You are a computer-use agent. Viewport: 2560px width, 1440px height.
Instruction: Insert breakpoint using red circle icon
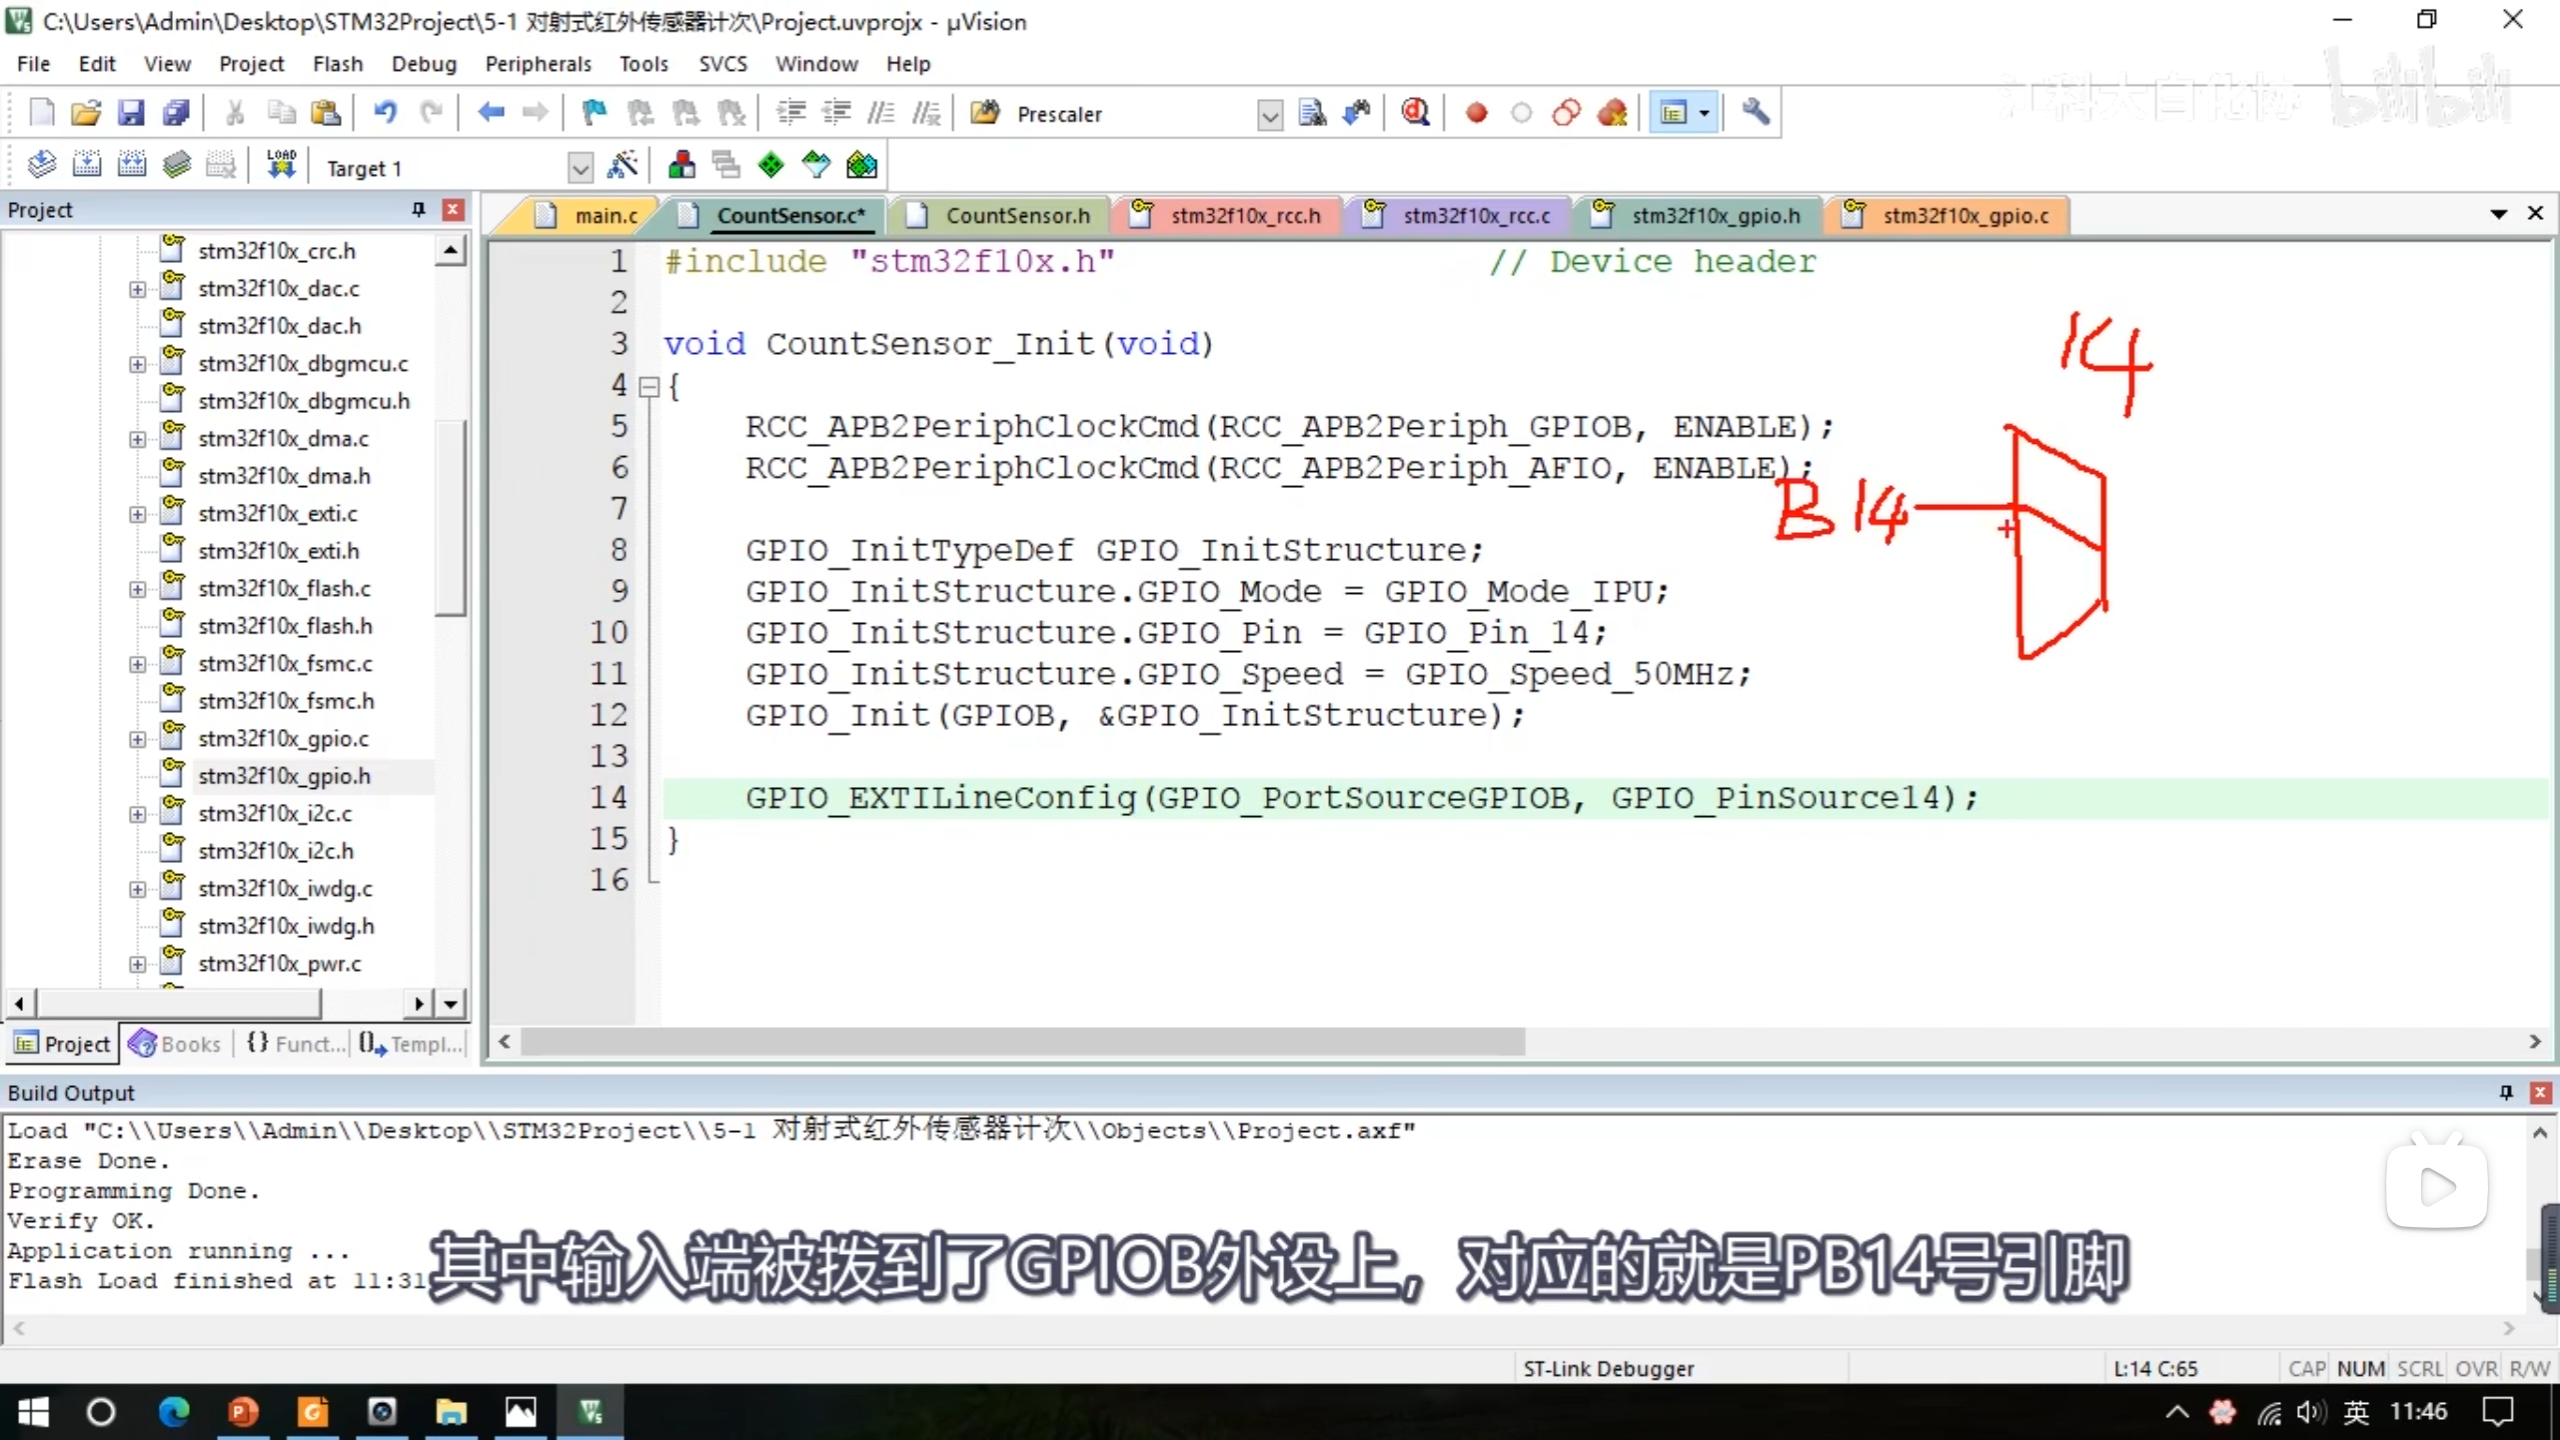point(1476,113)
